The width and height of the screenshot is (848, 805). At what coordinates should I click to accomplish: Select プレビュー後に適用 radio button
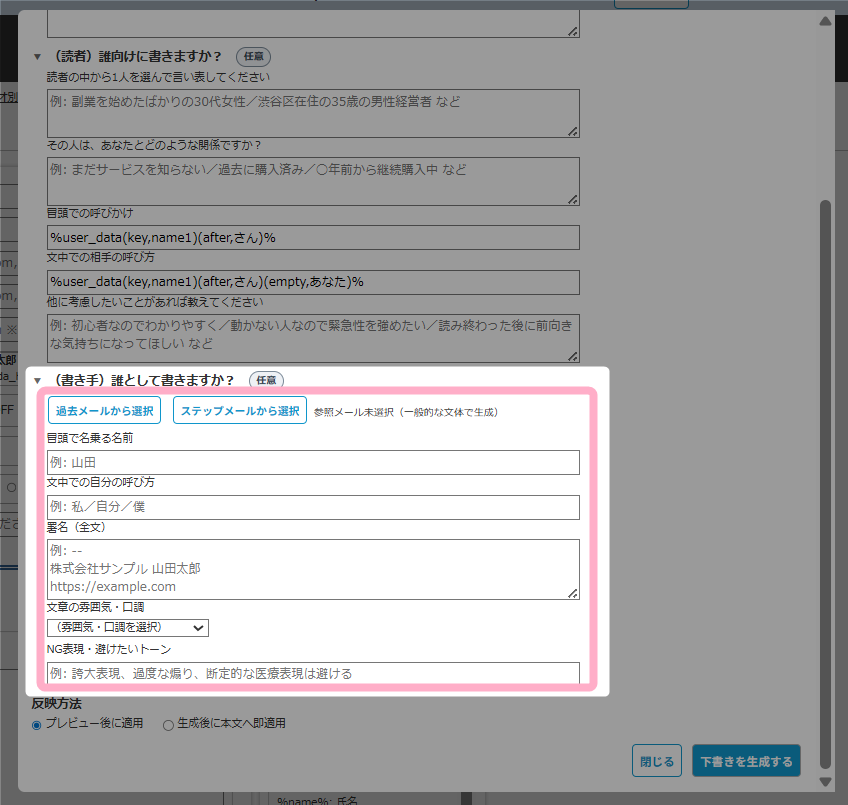click(x=37, y=724)
